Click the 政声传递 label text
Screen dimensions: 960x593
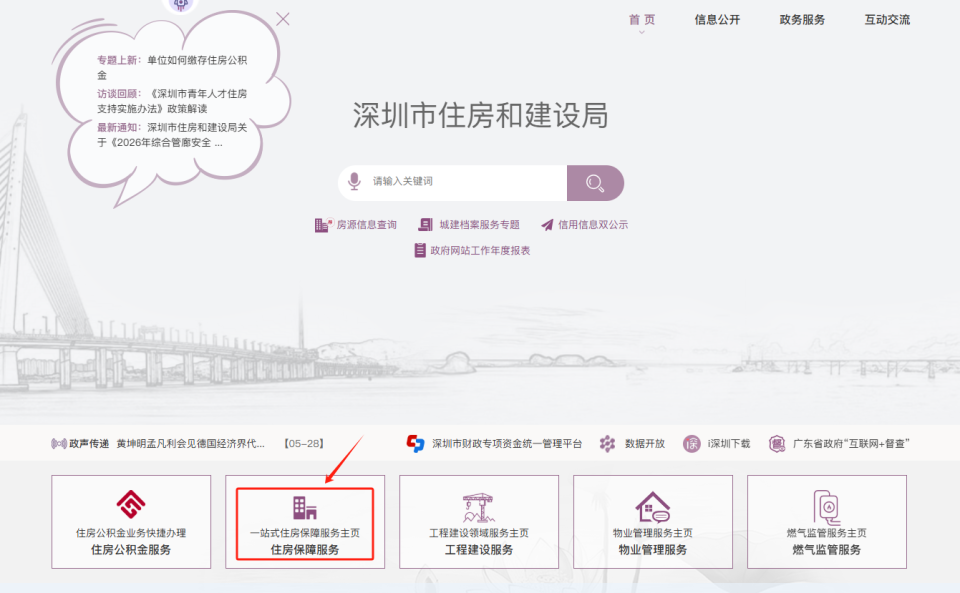tap(89, 444)
